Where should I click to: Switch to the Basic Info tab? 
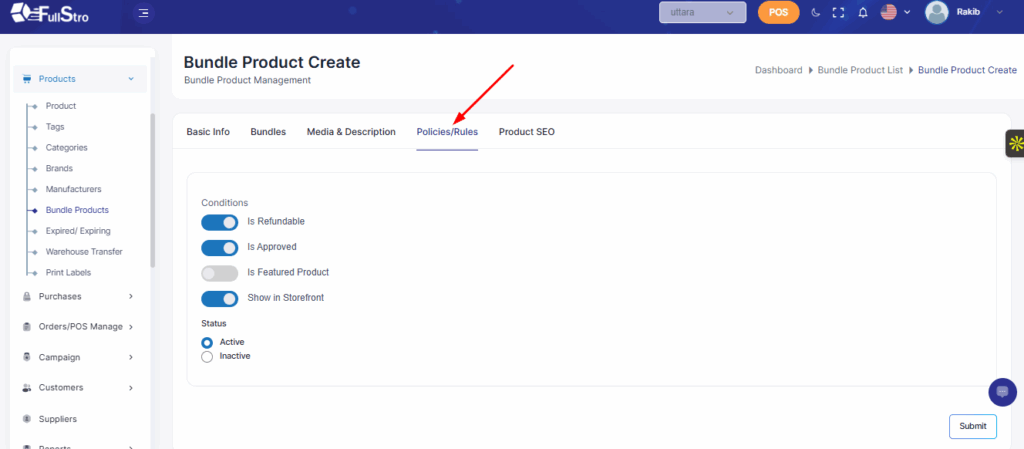point(208,132)
